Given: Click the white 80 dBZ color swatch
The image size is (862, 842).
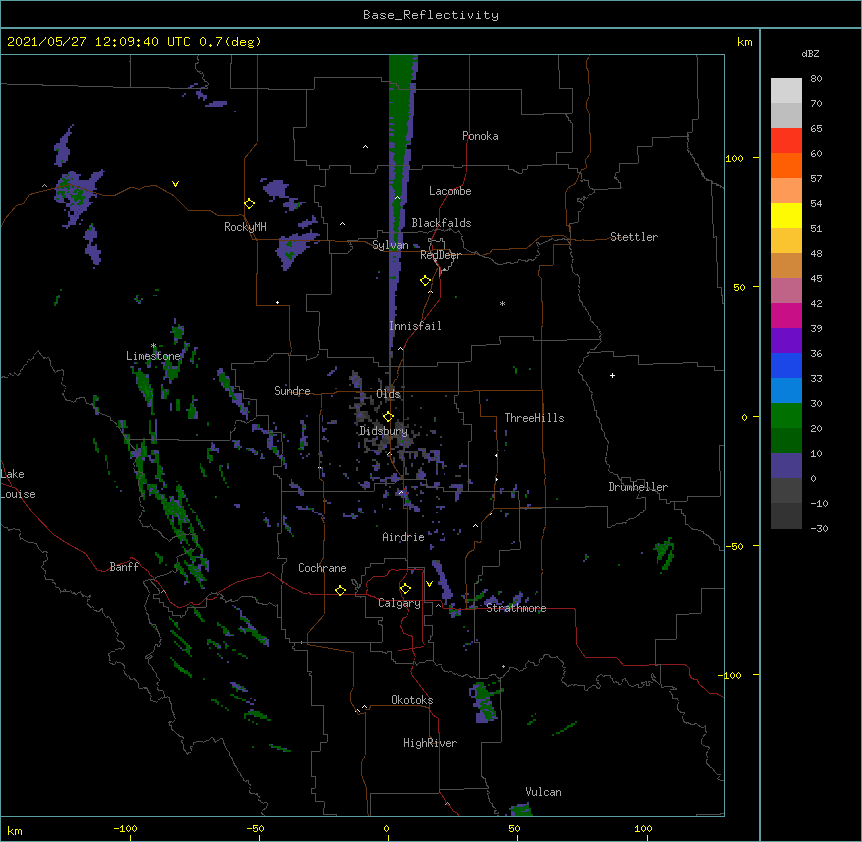Looking at the screenshot, I should click(x=786, y=90).
